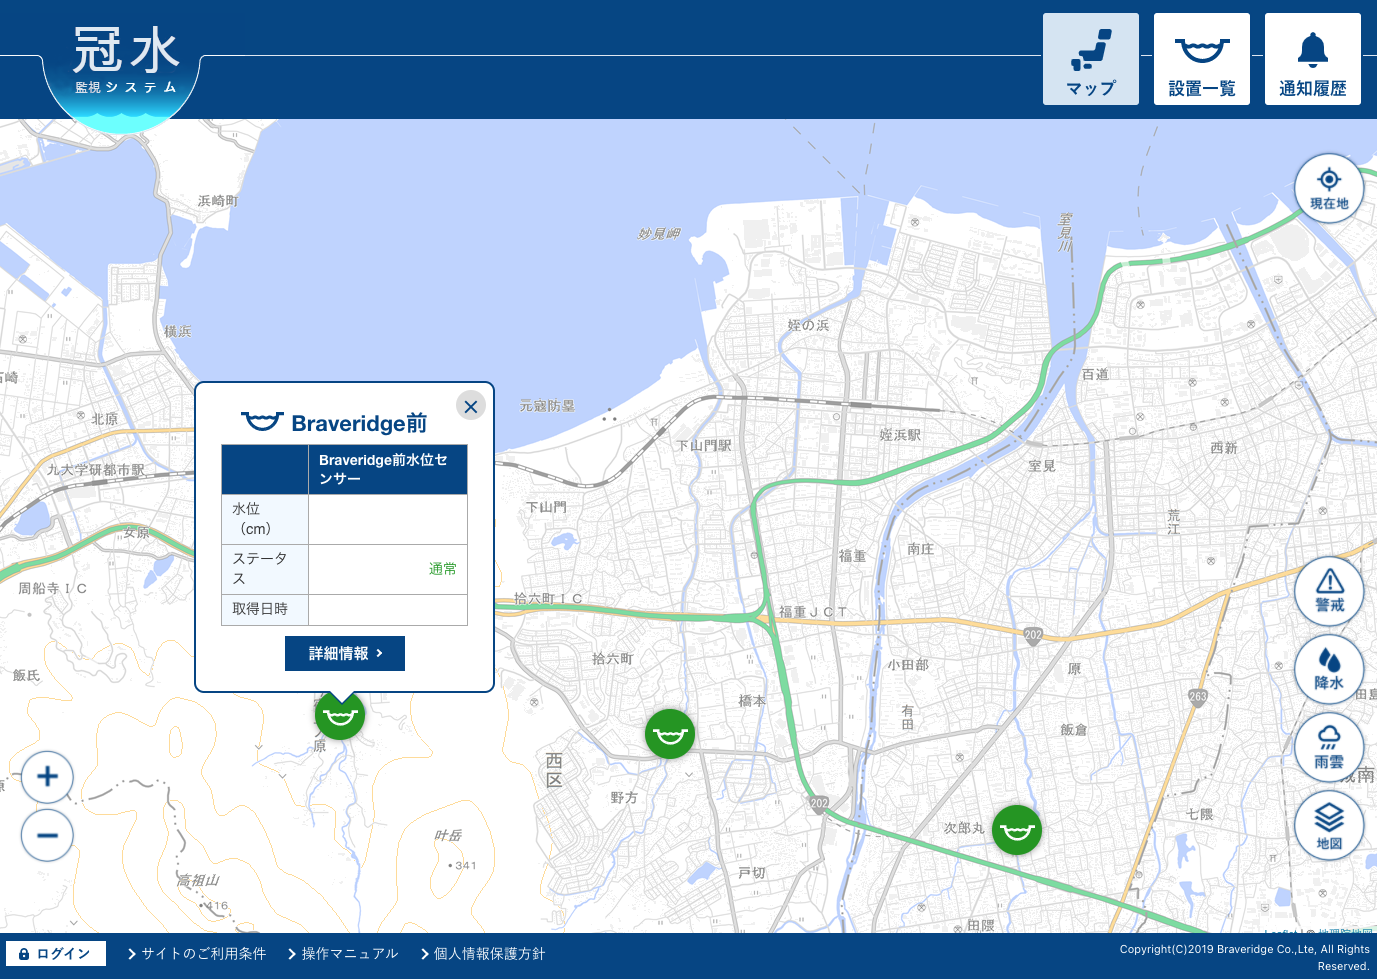The width and height of the screenshot is (1377, 979).
Task: Click the sensor icon beside Braveridge前 title
Action: (262, 421)
